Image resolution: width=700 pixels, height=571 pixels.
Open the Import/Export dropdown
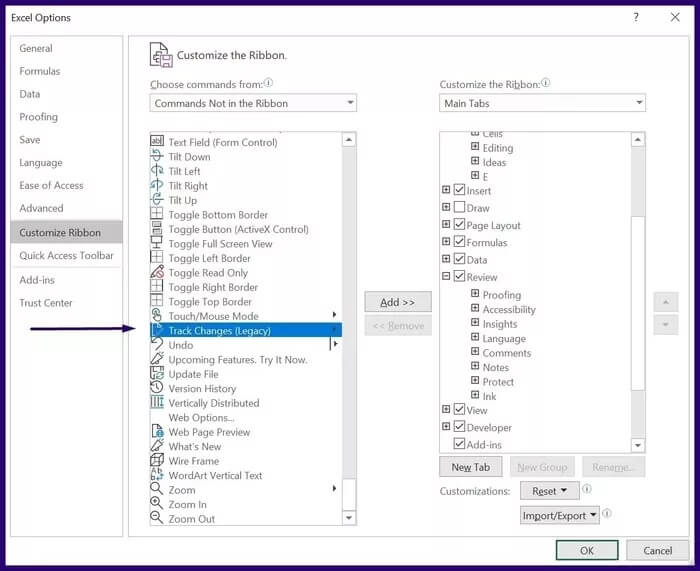tap(559, 516)
